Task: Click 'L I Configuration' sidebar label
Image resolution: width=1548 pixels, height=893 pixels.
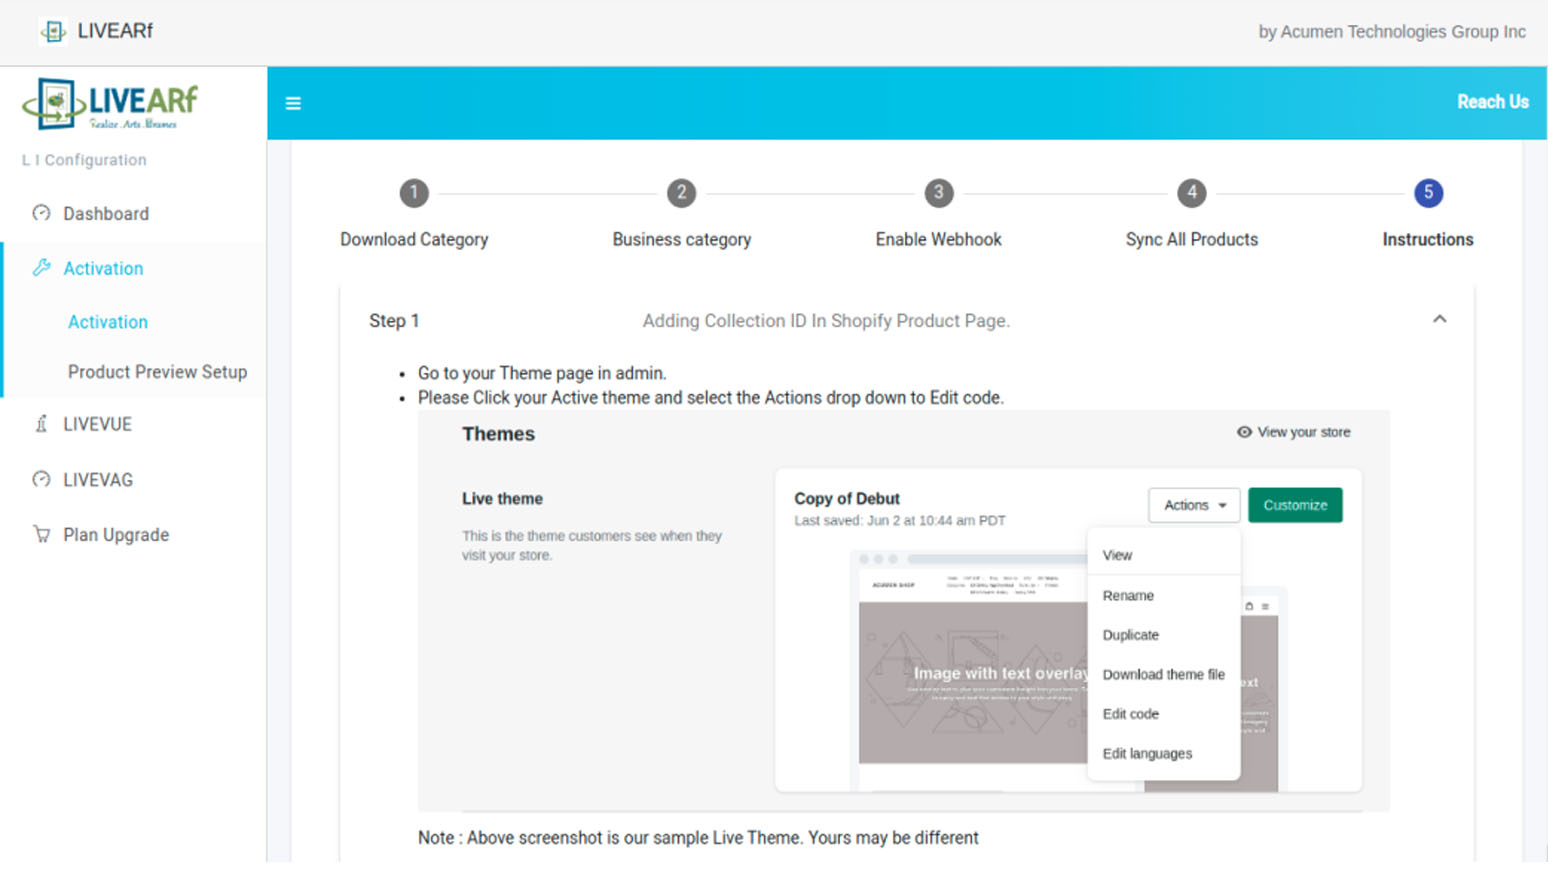Action: click(x=84, y=160)
